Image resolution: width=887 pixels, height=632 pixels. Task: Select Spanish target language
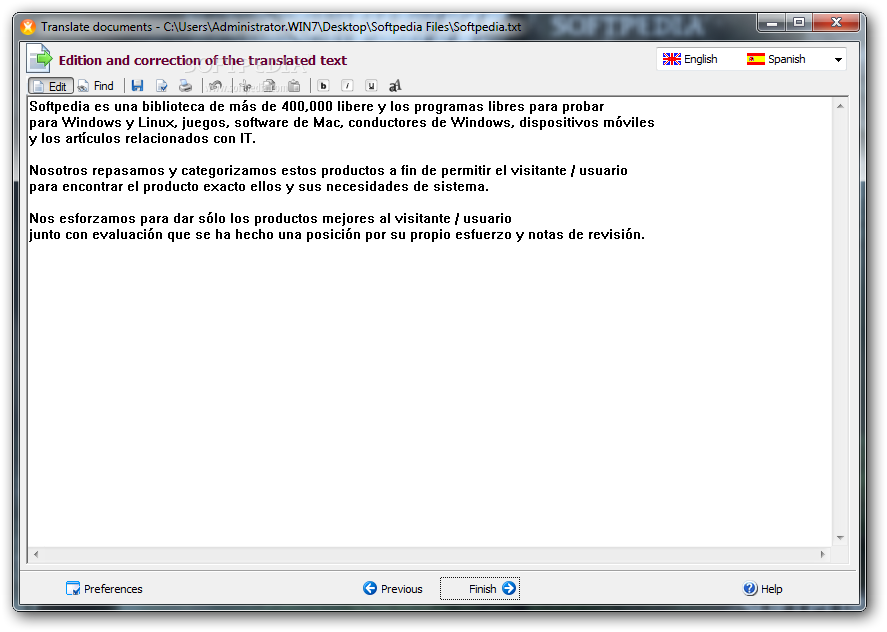776,59
